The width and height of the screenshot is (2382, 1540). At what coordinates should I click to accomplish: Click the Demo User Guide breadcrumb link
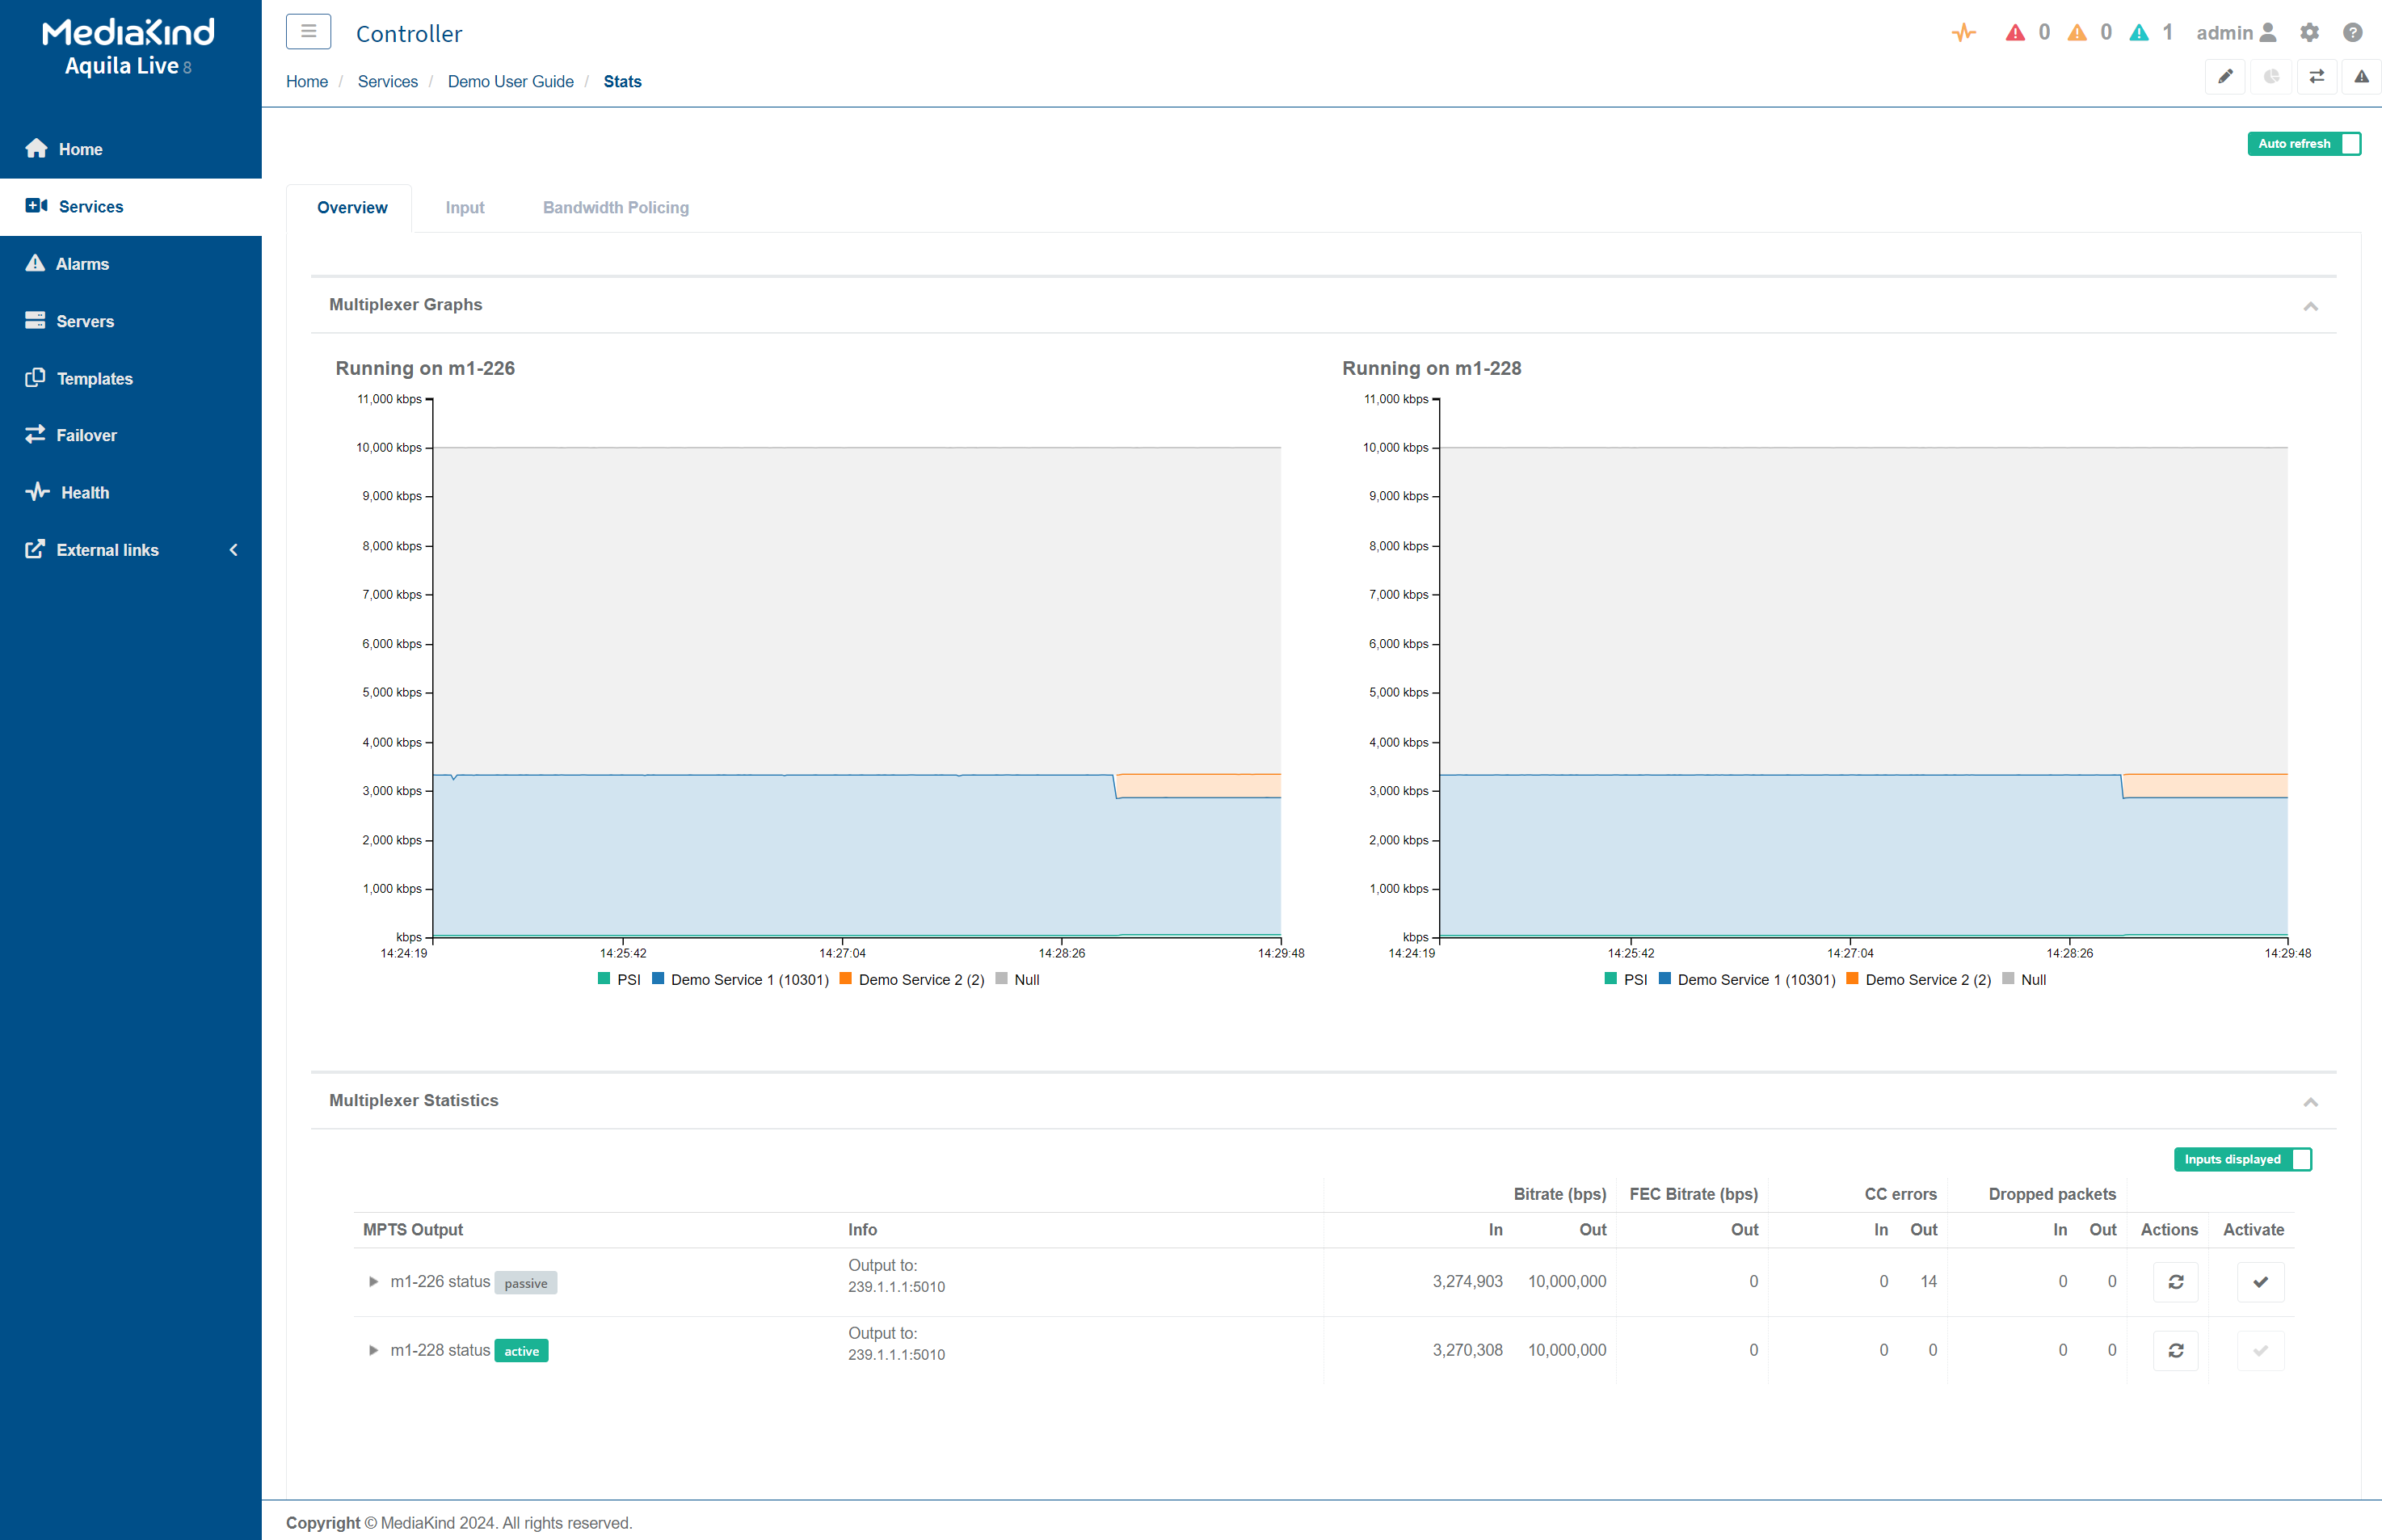point(510,82)
